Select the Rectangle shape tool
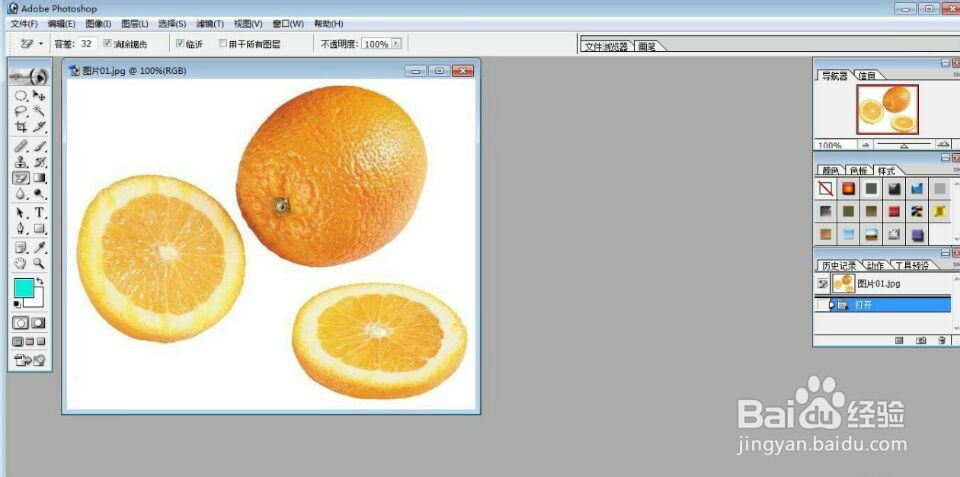The image size is (960, 477). [39, 228]
